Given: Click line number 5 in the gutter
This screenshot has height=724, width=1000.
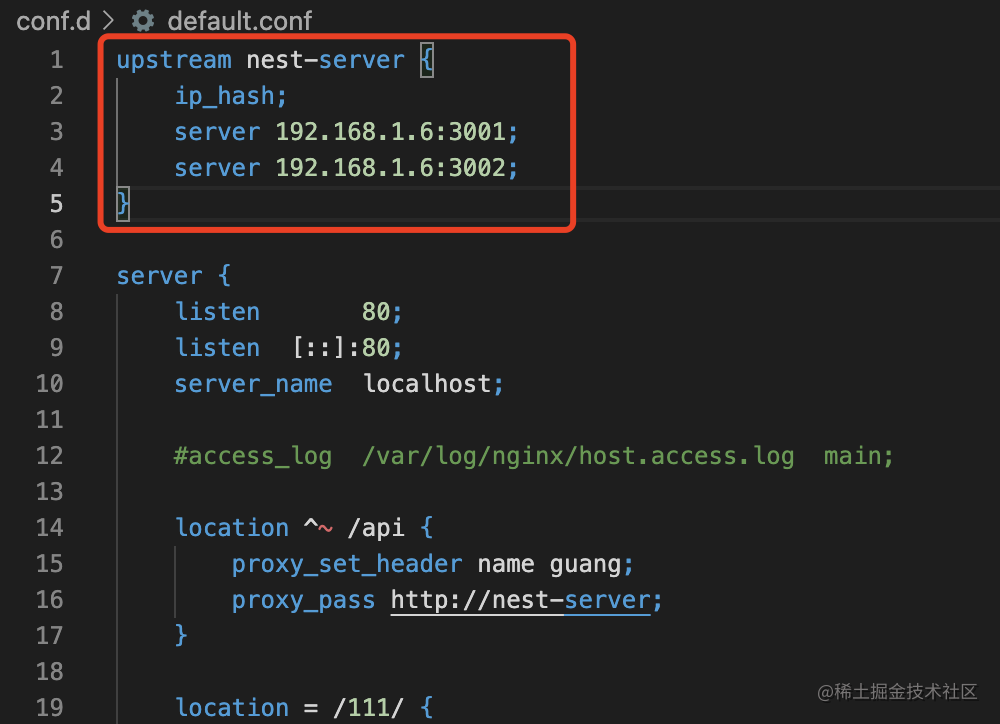Looking at the screenshot, I should tap(57, 204).
